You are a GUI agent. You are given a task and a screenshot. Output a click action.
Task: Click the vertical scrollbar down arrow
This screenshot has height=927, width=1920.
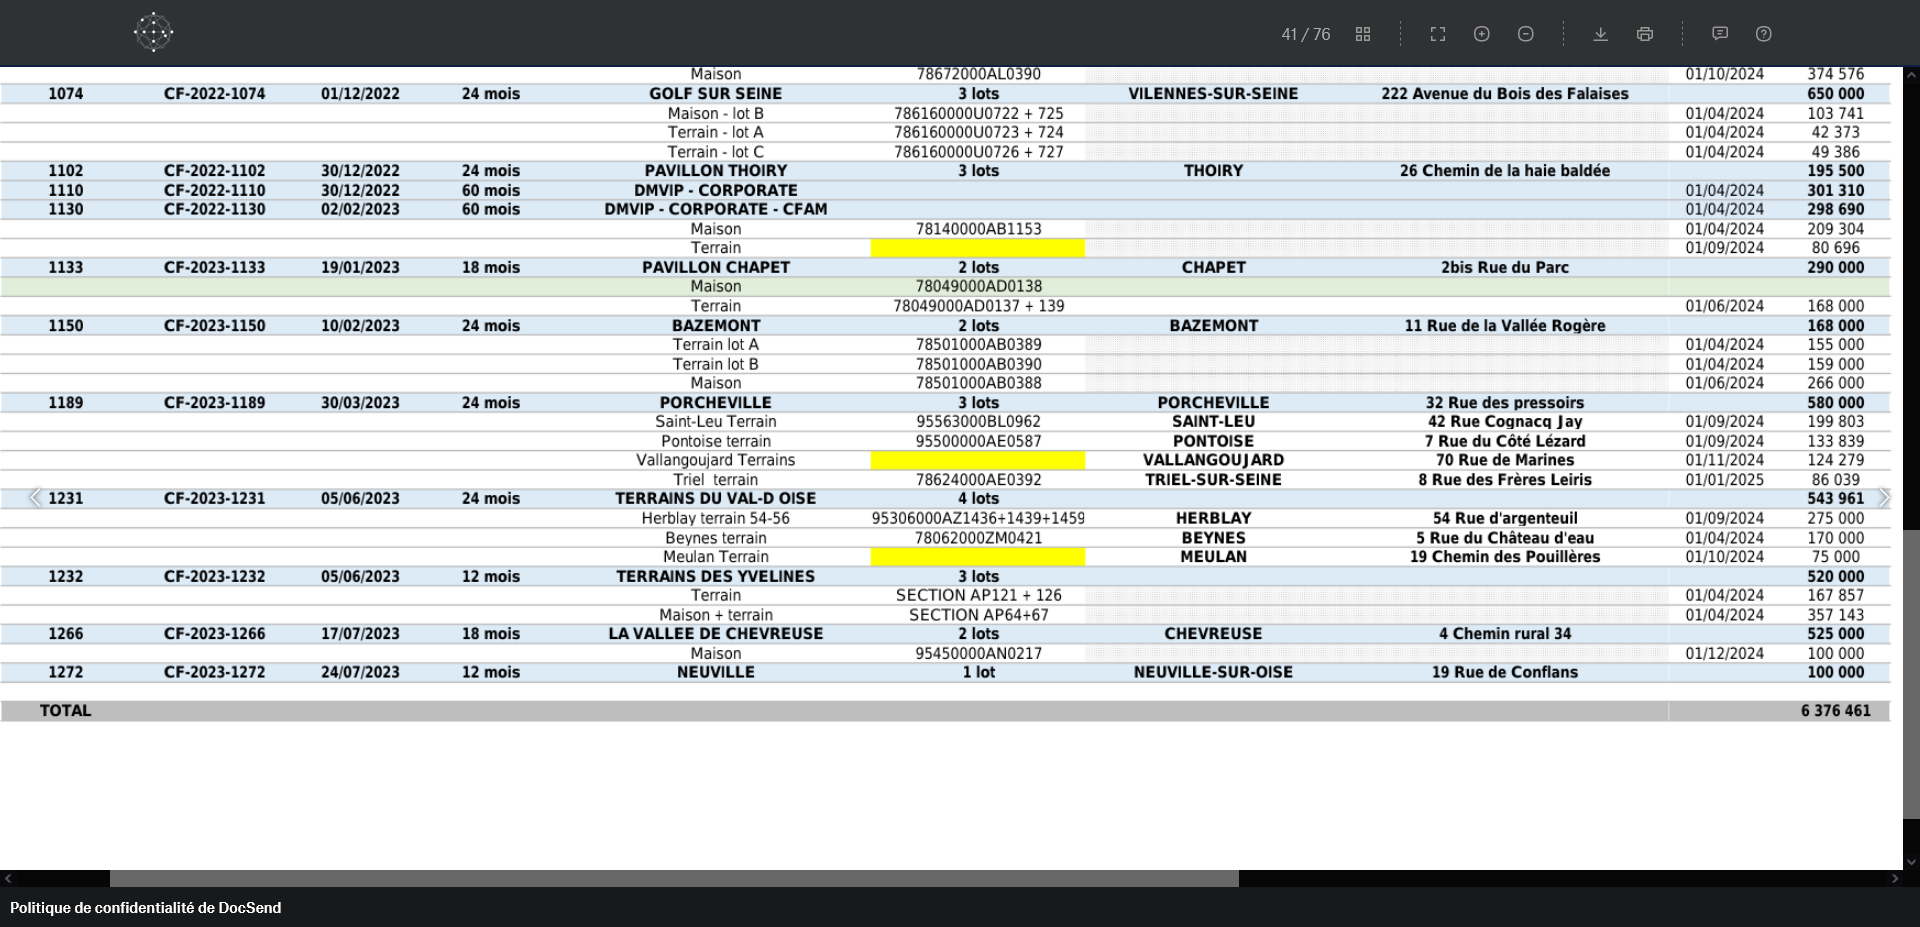tap(1911, 861)
